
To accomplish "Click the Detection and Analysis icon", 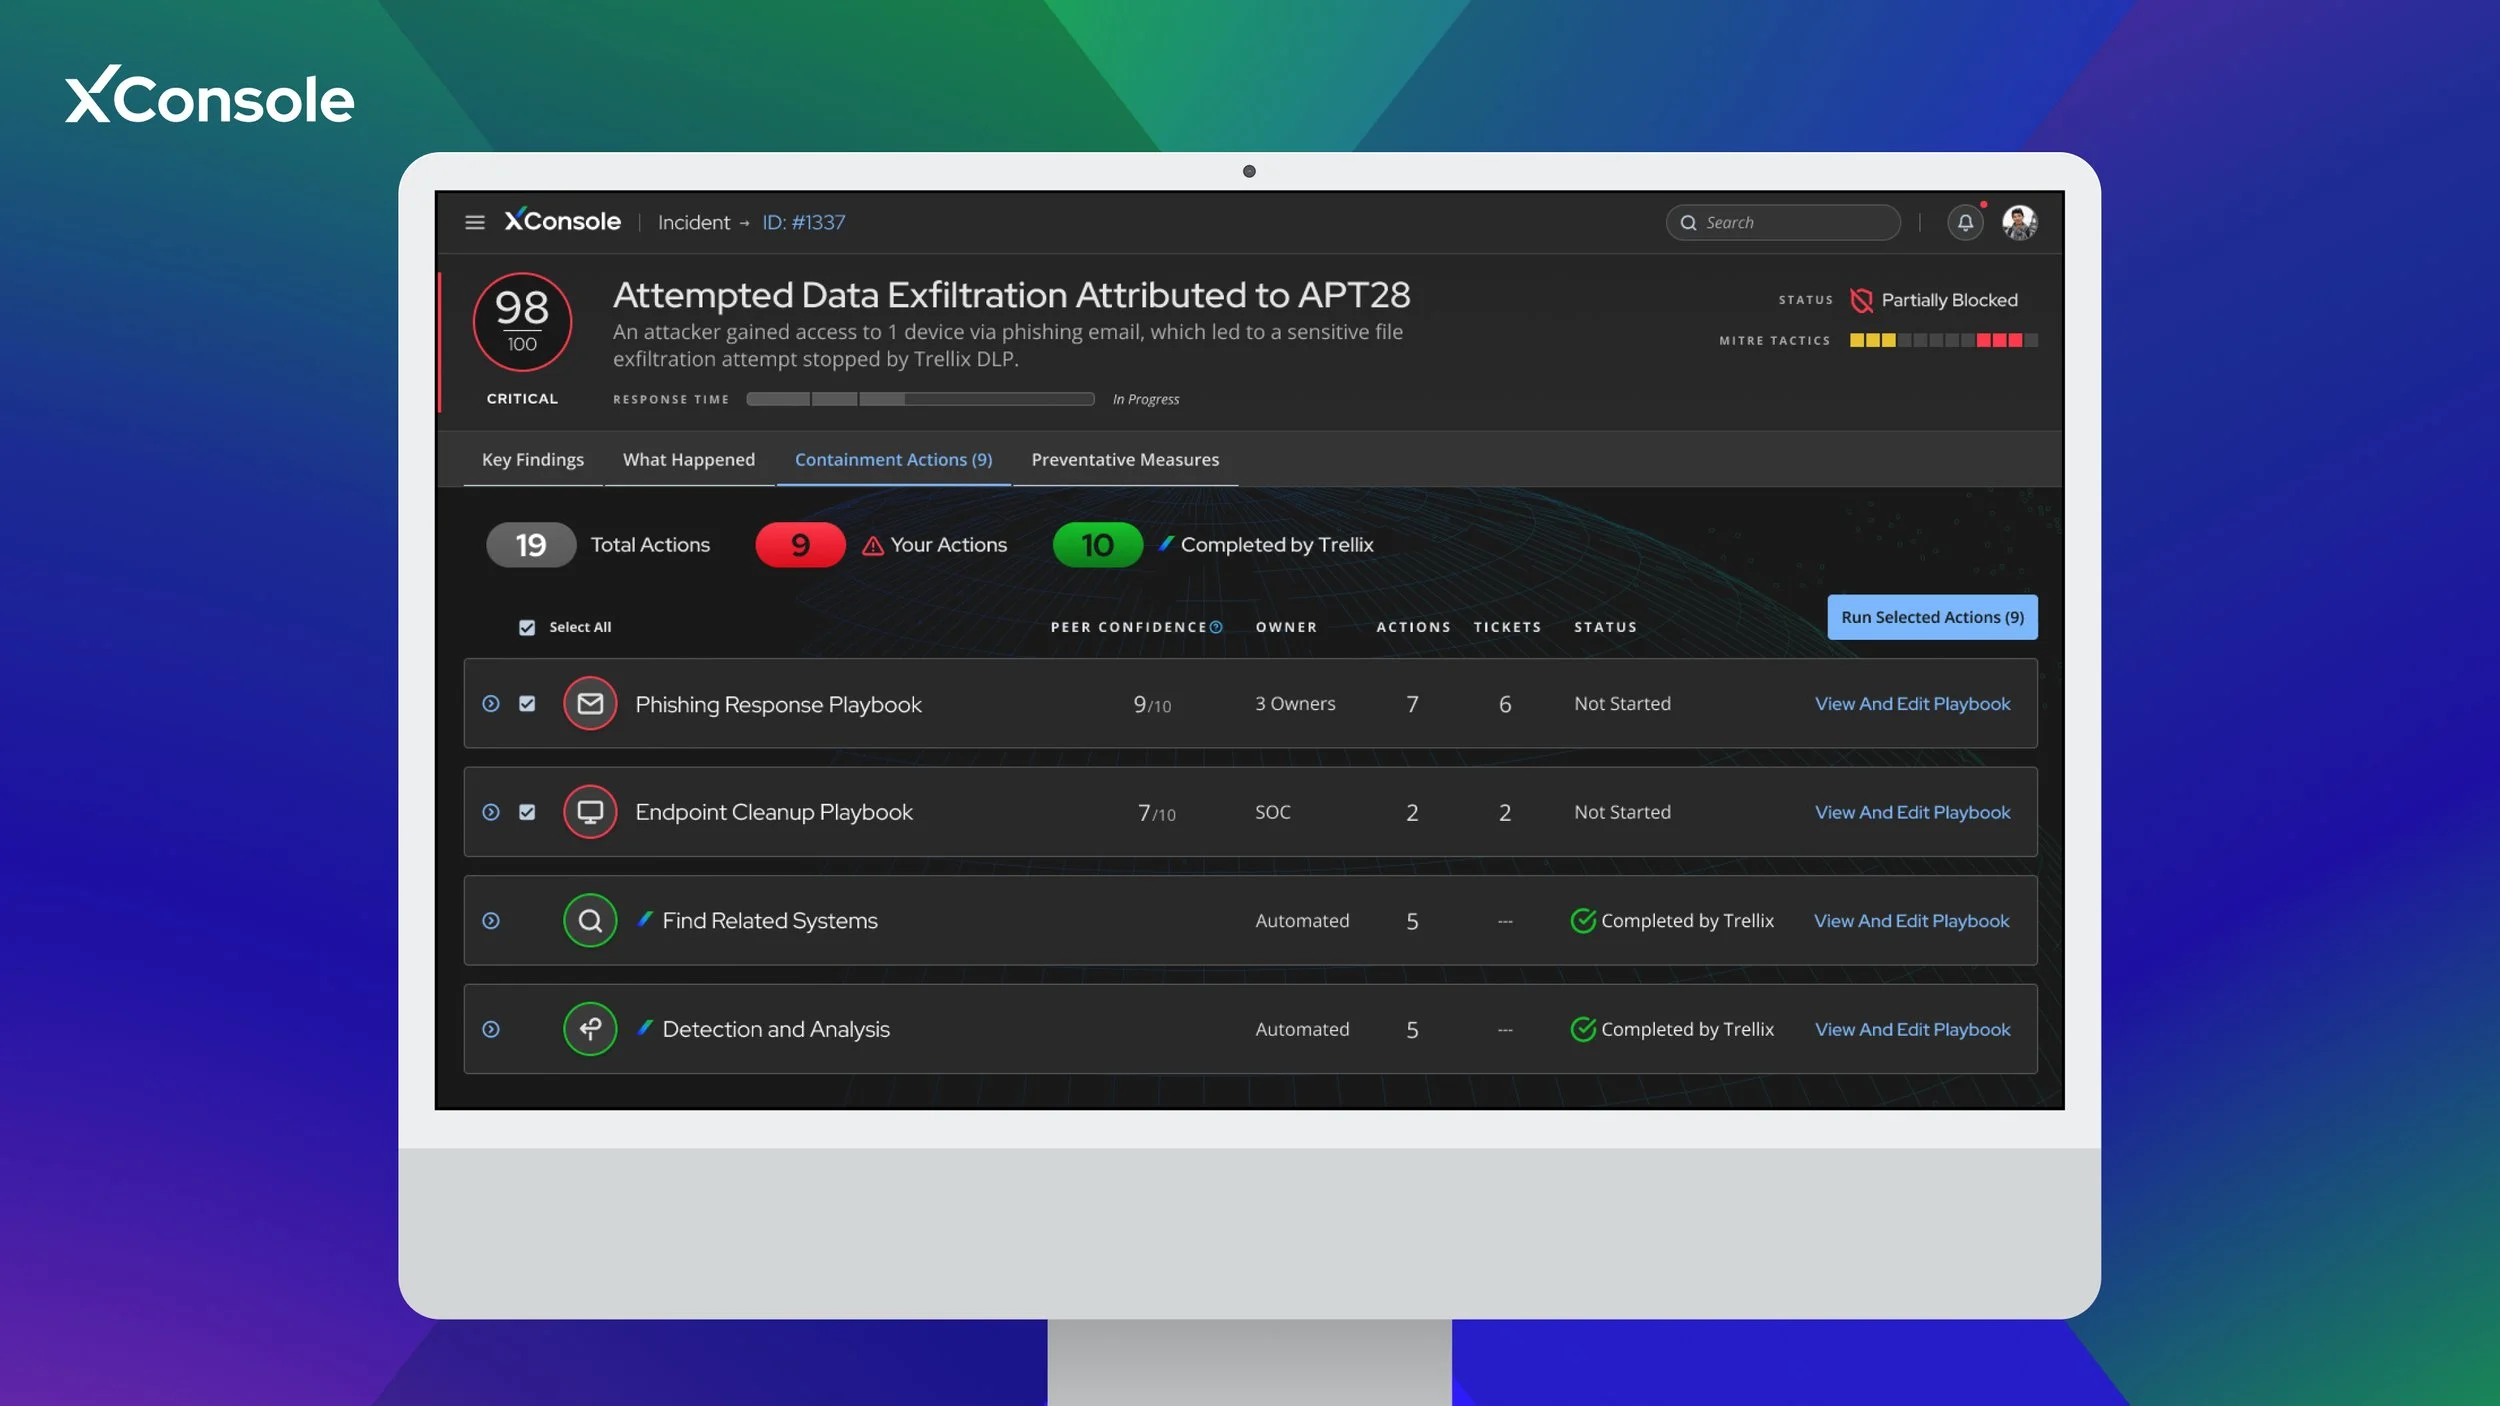I will point(590,1028).
